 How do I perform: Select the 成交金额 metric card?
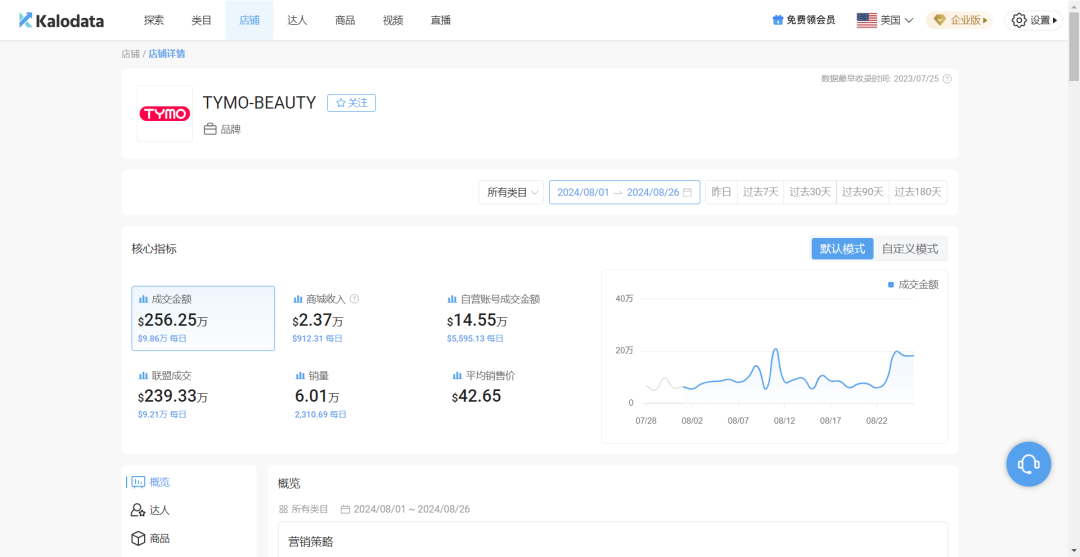[203, 318]
